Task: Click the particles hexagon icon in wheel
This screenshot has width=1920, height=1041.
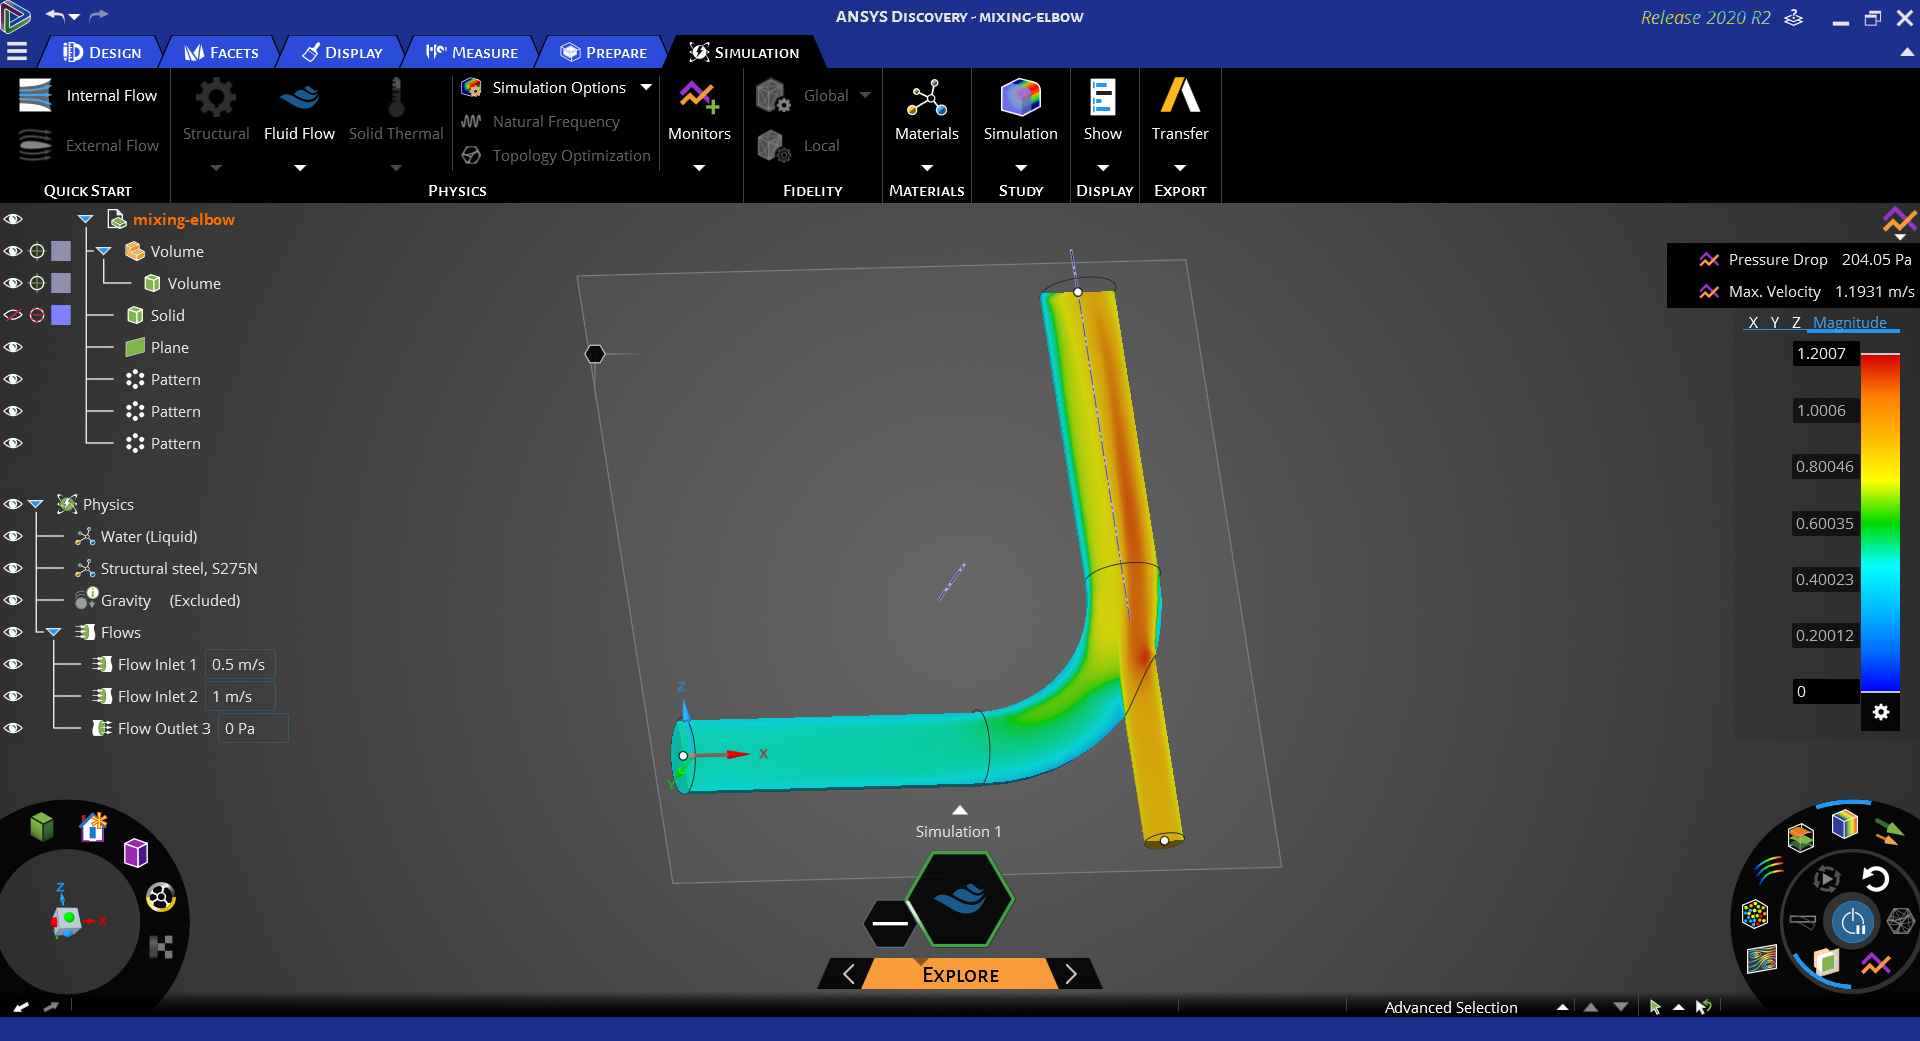Action: coord(1755,913)
